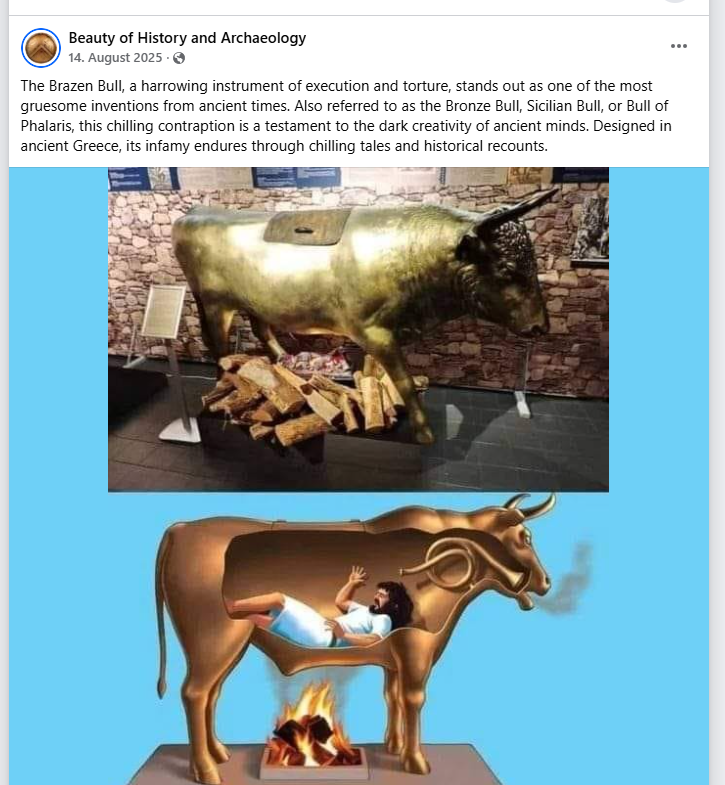Click the illustrated bull's curved horns
The width and height of the screenshot is (725, 785).
(x=531, y=506)
